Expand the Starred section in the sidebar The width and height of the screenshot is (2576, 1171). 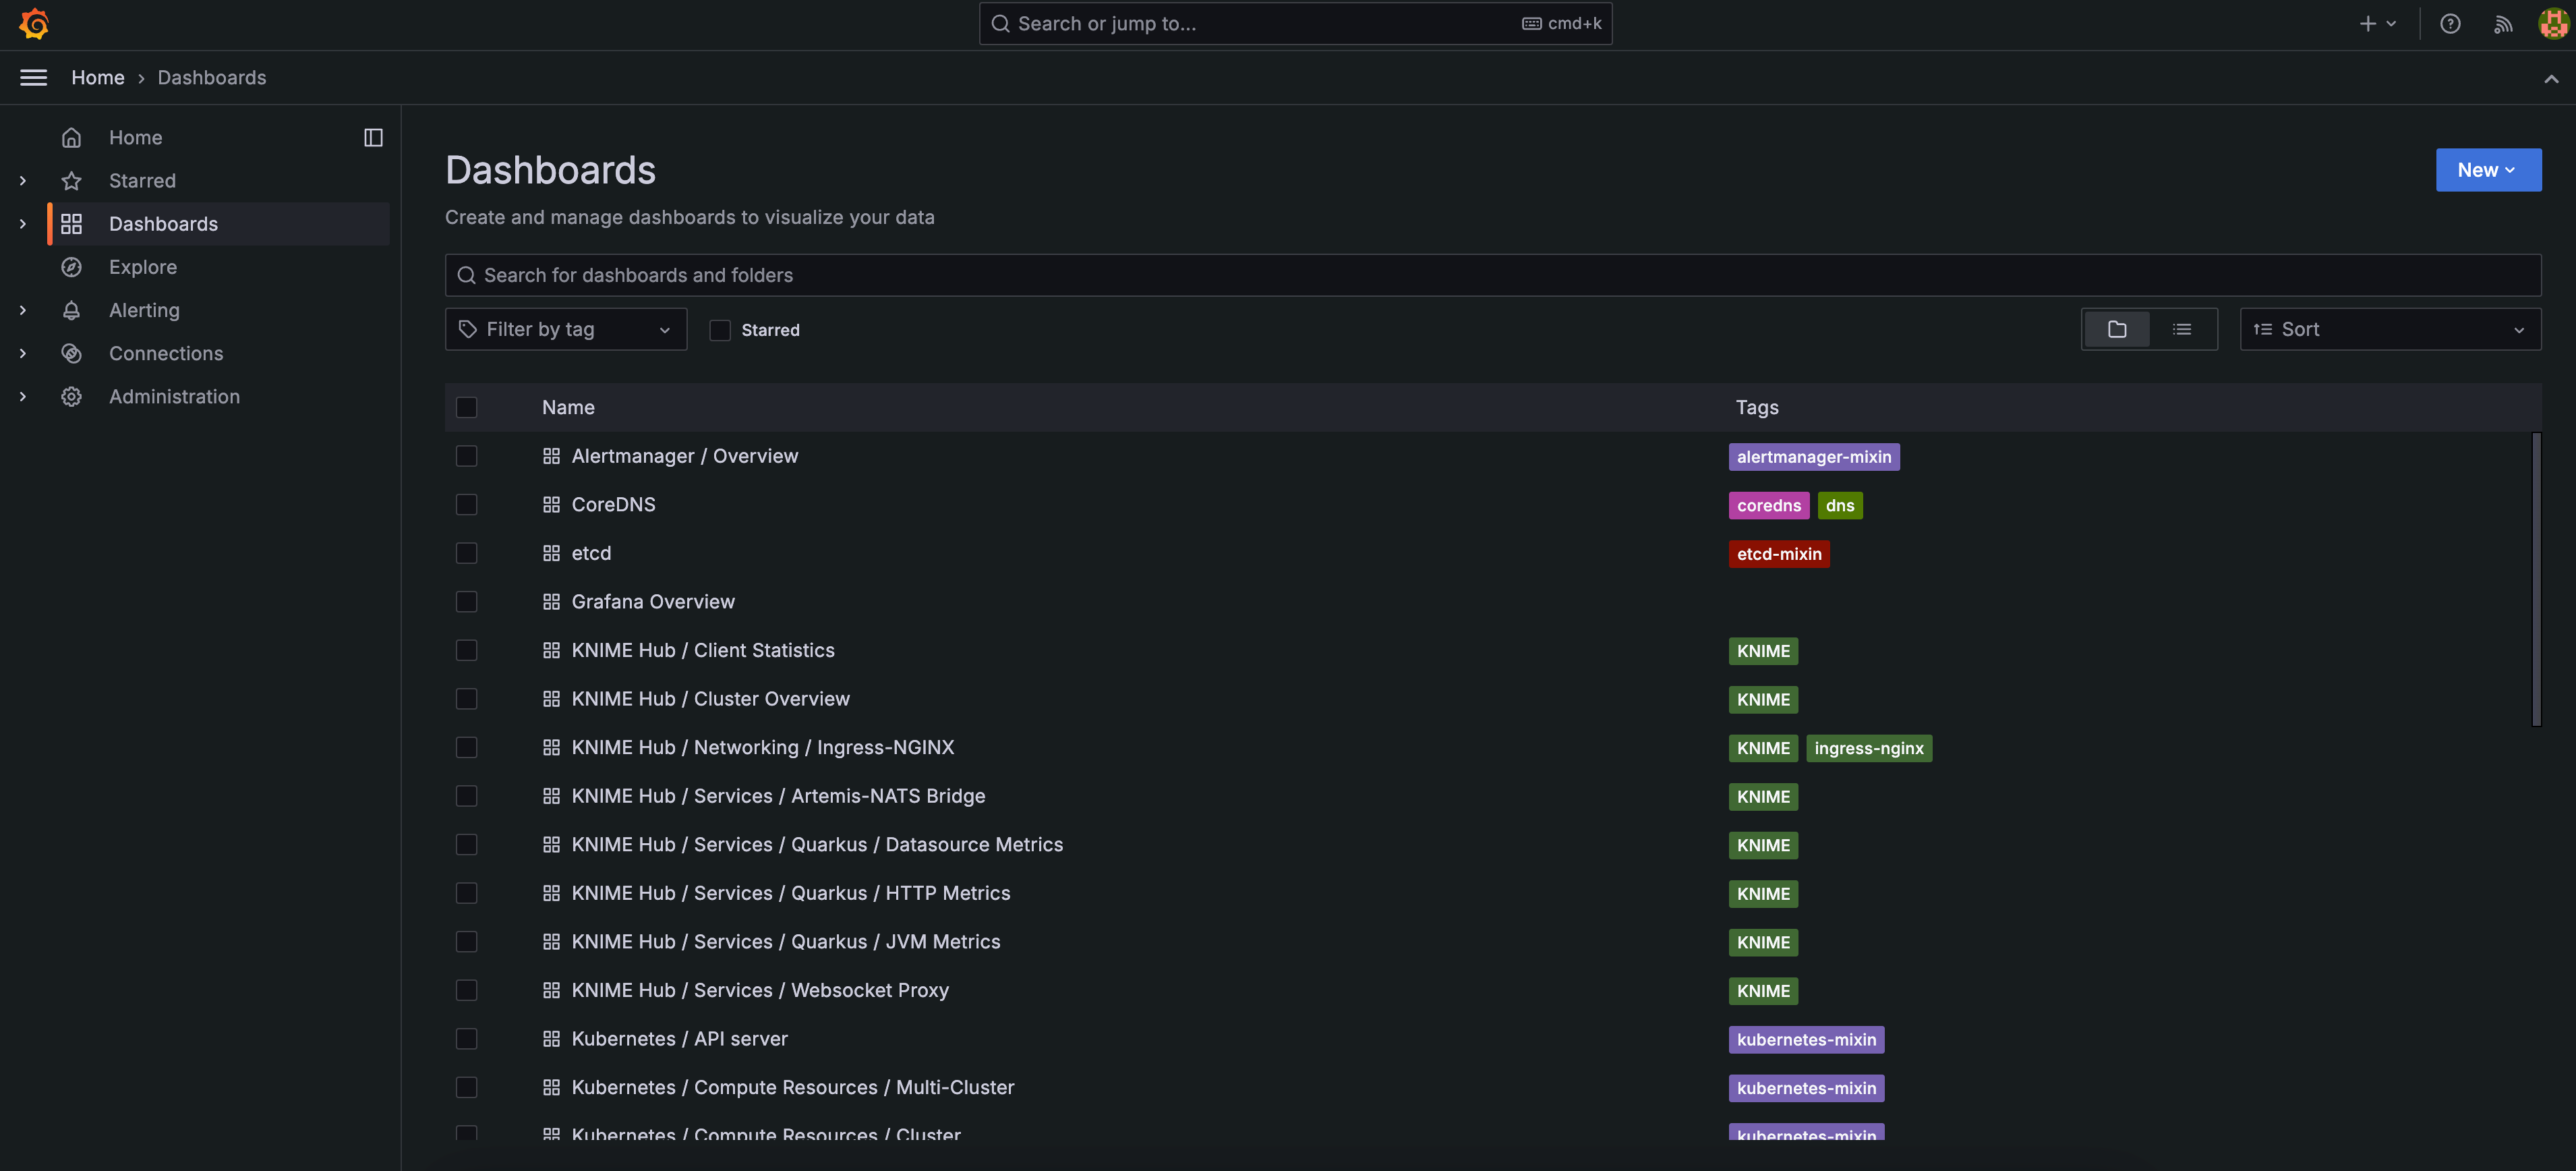pos(22,181)
